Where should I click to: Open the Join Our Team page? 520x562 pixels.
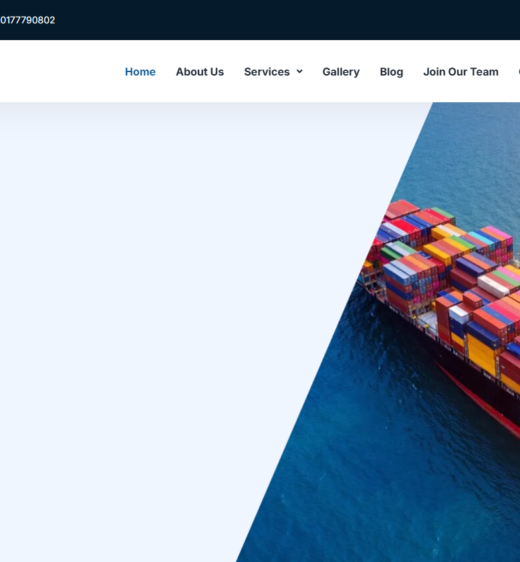point(461,72)
